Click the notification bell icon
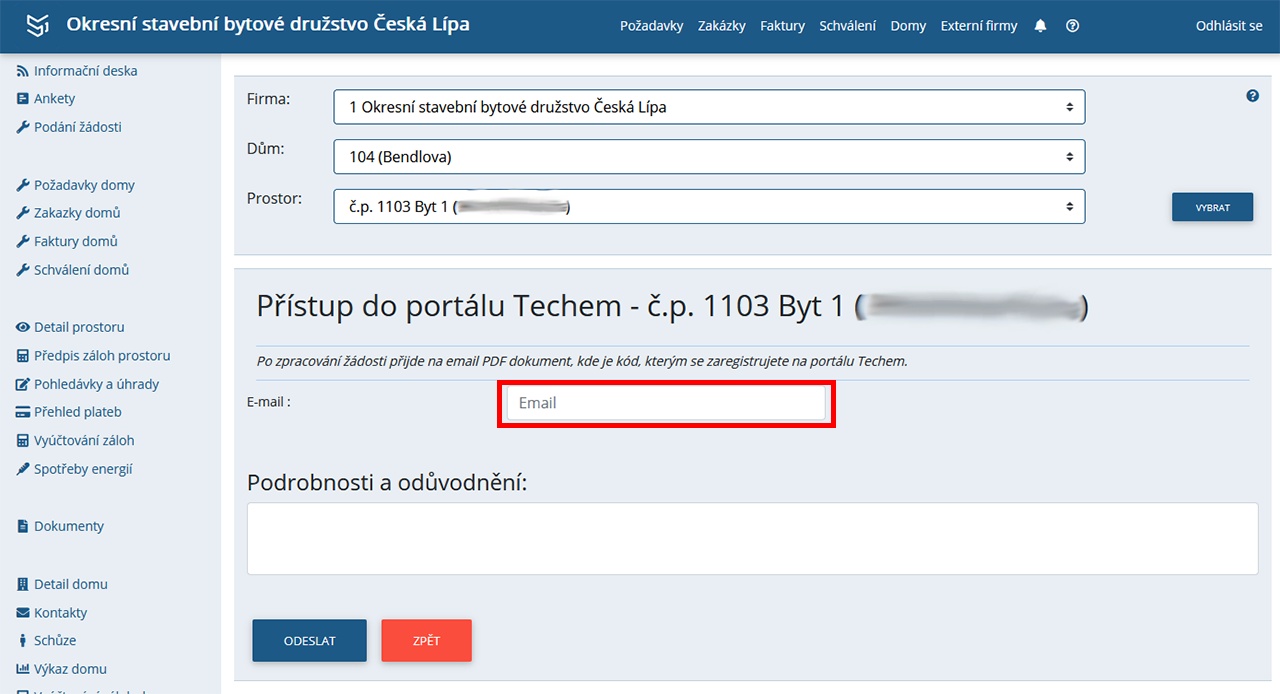Image resolution: width=1280 pixels, height=694 pixels. tap(1040, 26)
